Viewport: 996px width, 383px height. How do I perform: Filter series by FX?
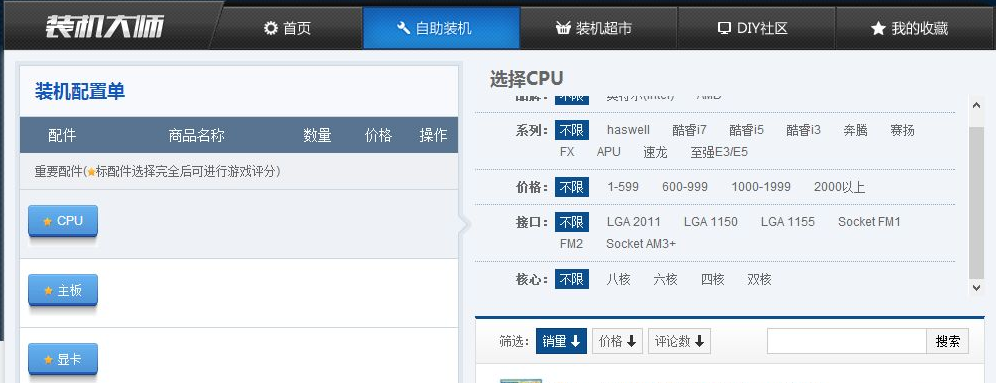pos(567,152)
